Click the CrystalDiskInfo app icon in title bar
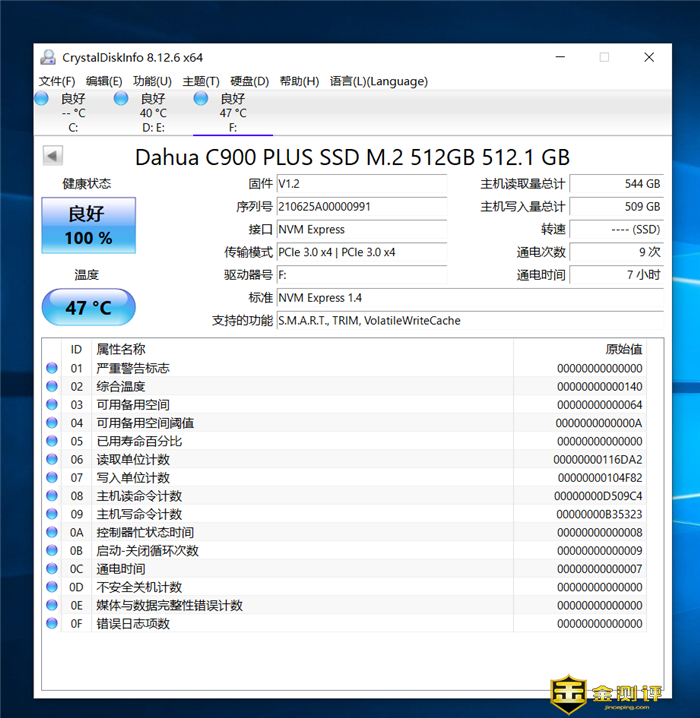This screenshot has height=718, width=700. [x=48, y=57]
